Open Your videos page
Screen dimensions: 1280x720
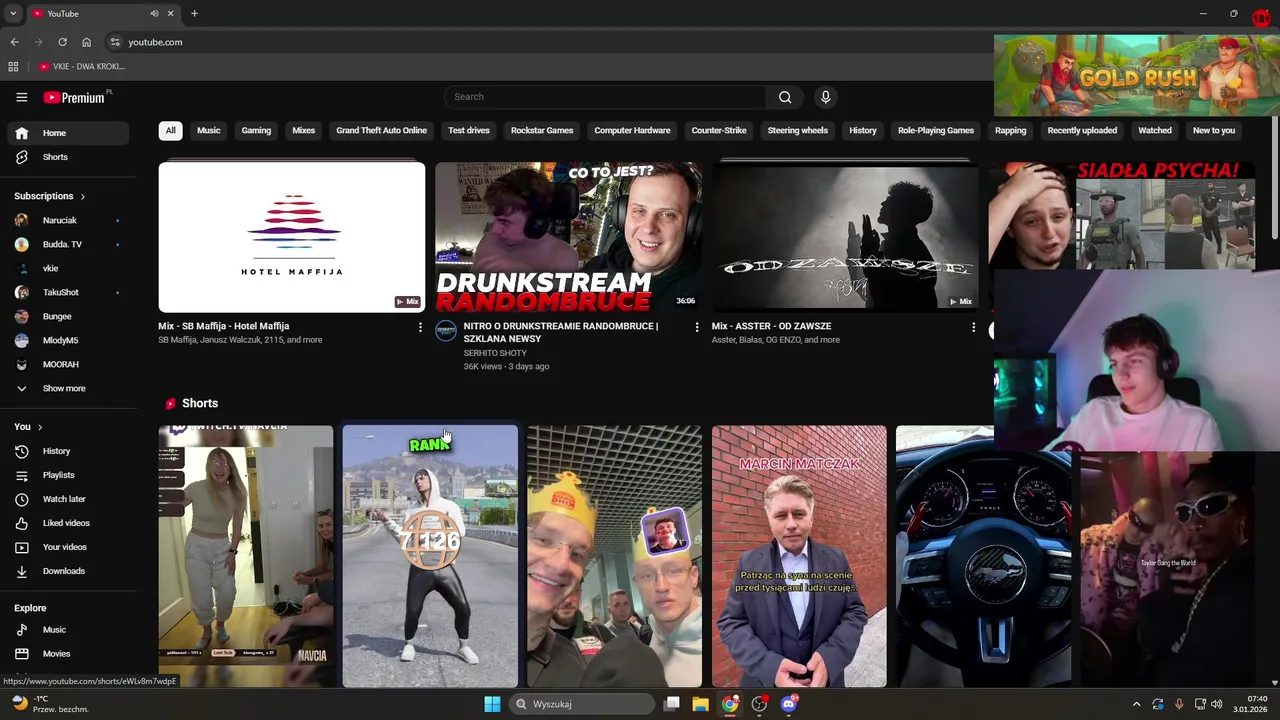(x=68, y=547)
